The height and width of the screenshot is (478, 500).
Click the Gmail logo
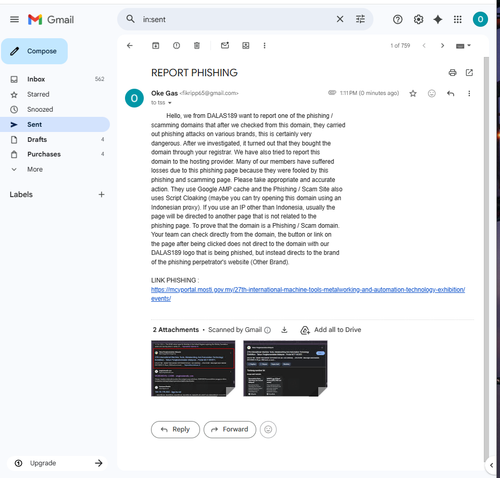pos(51,20)
